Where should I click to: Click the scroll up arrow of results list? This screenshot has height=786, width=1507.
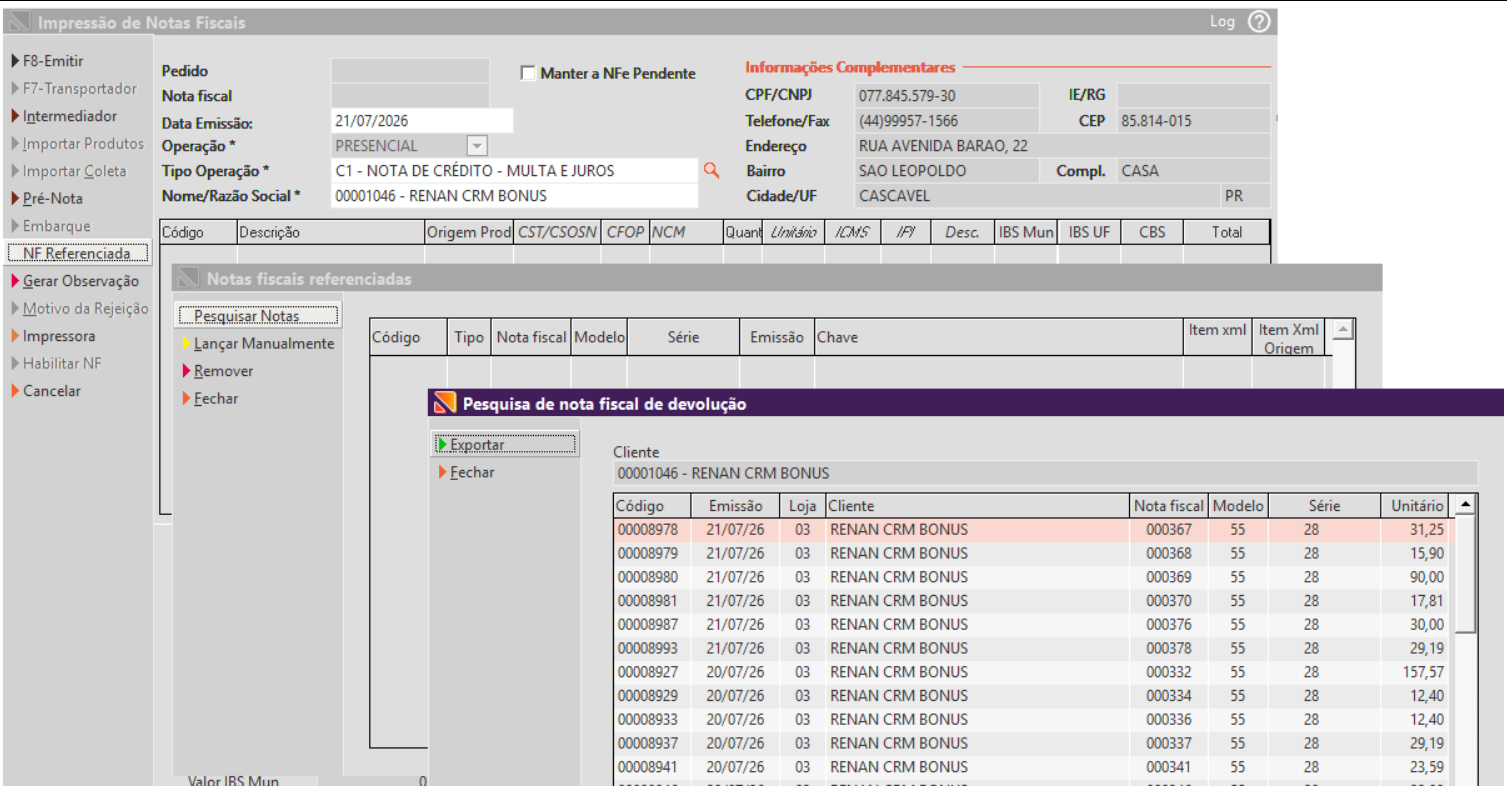click(1465, 504)
